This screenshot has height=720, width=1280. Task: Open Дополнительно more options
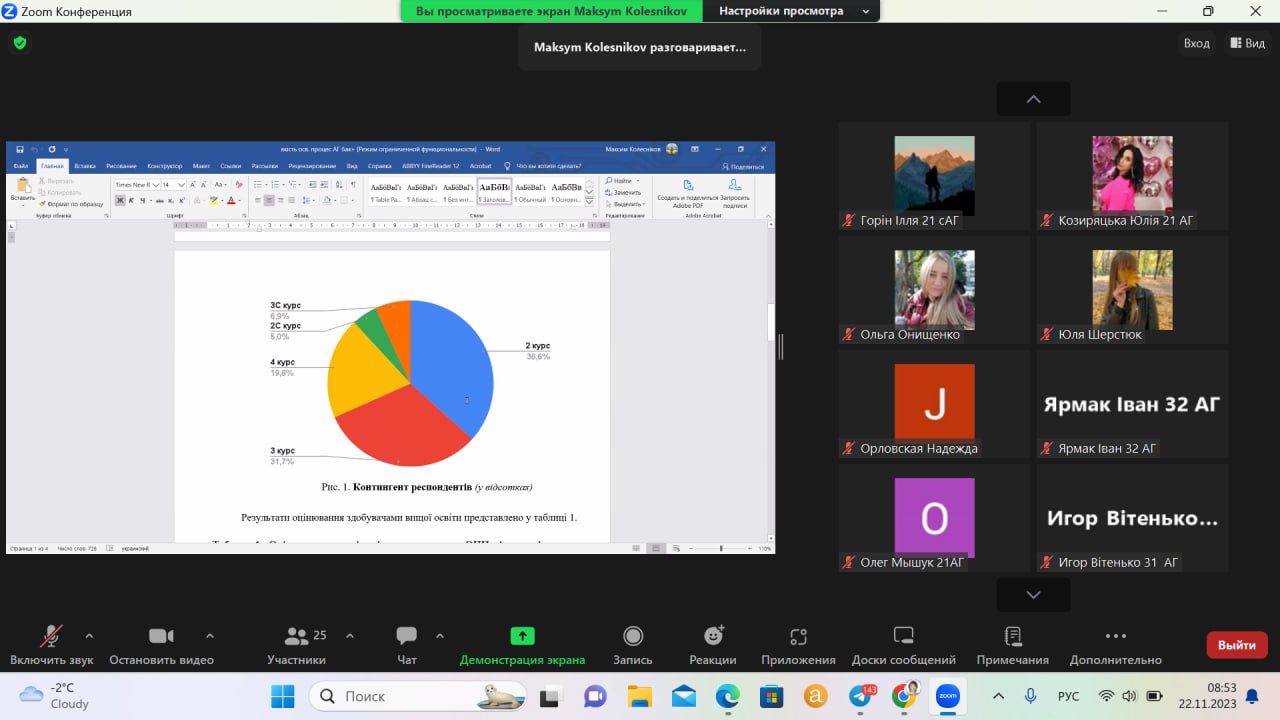(x=1115, y=645)
